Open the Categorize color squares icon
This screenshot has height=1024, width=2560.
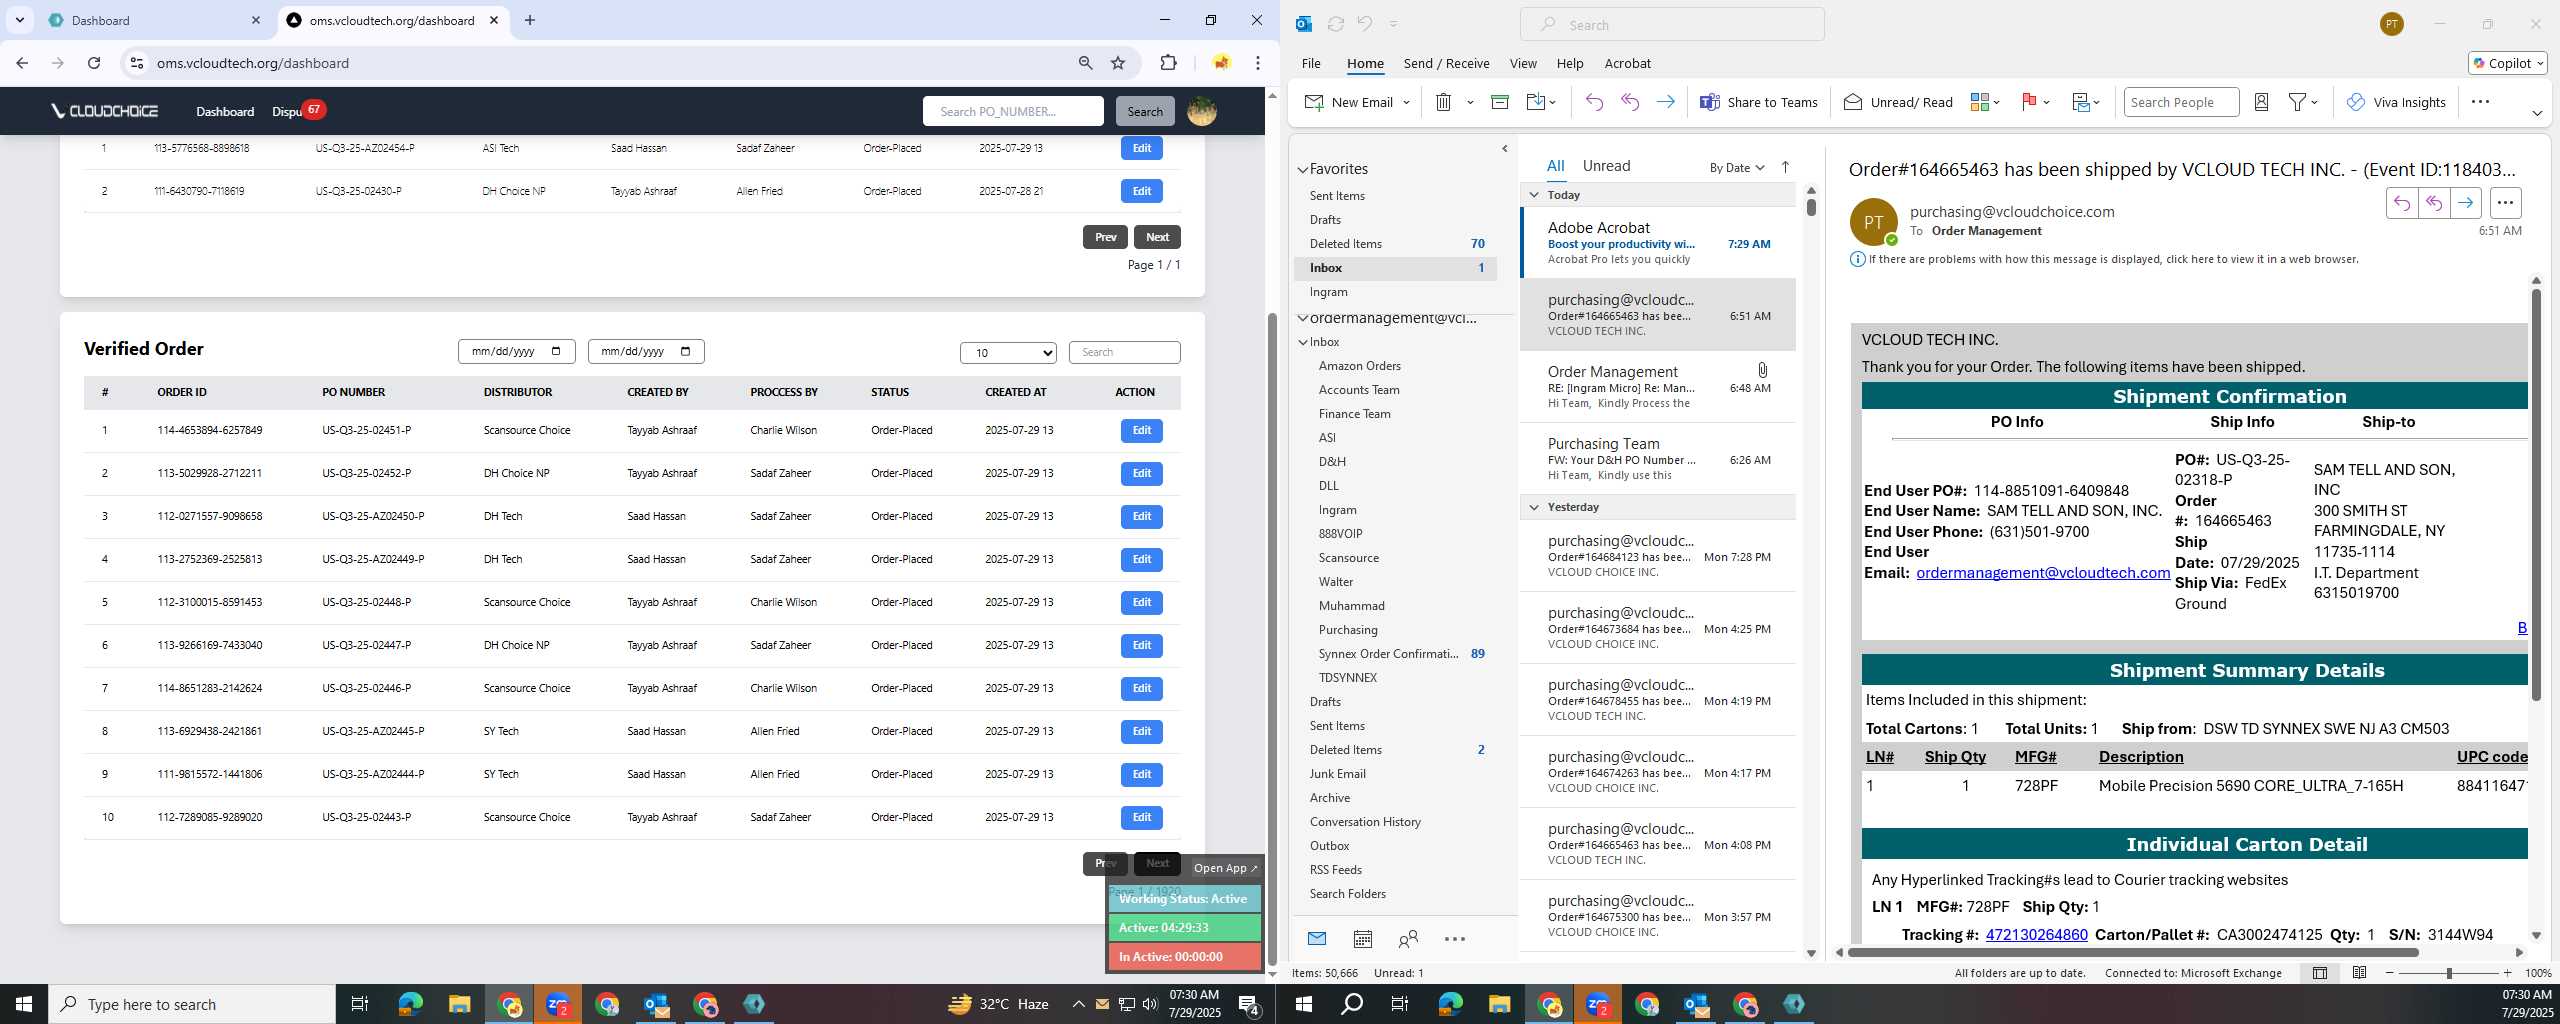click(x=1979, y=102)
